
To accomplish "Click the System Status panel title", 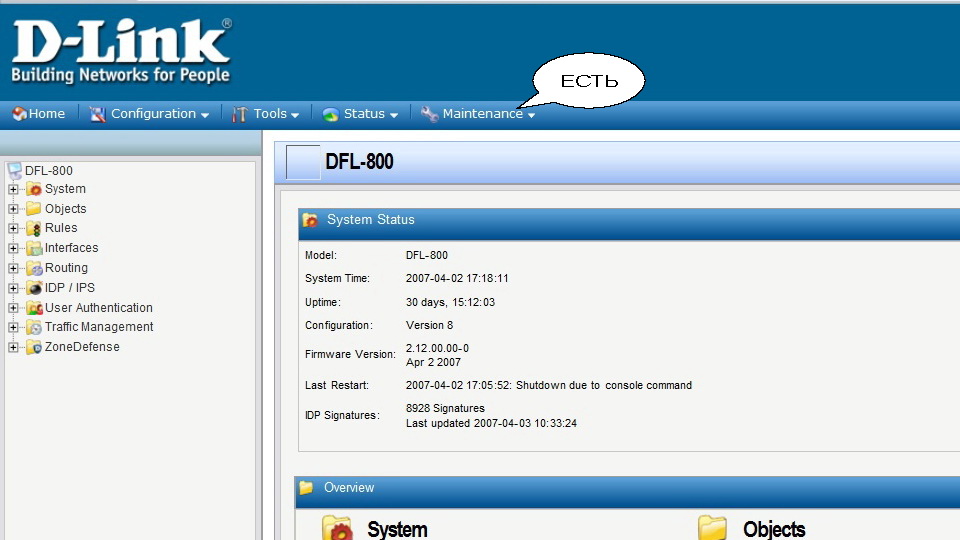I will (370, 220).
